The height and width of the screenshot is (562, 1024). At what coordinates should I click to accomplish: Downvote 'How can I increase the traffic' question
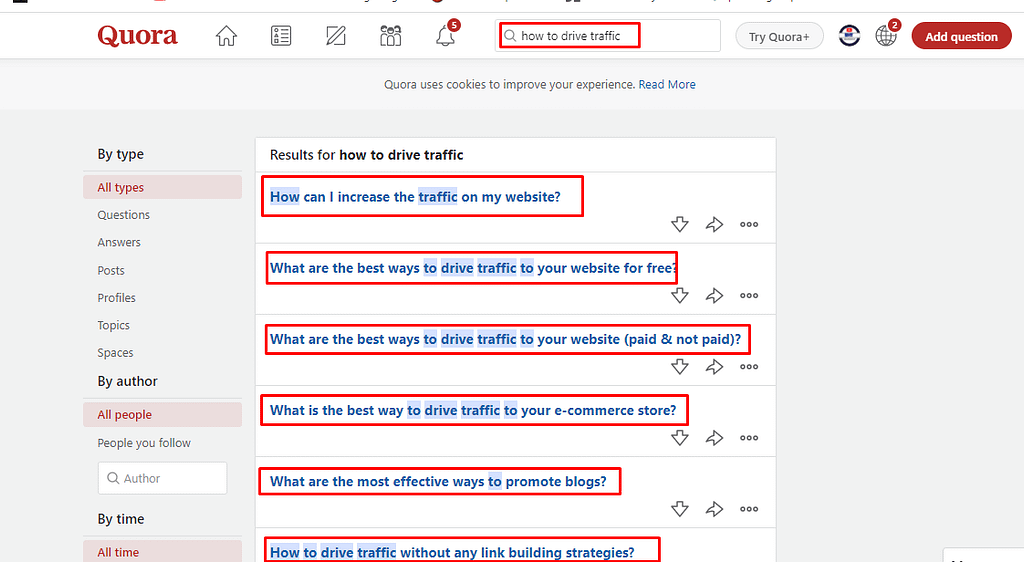tap(680, 225)
